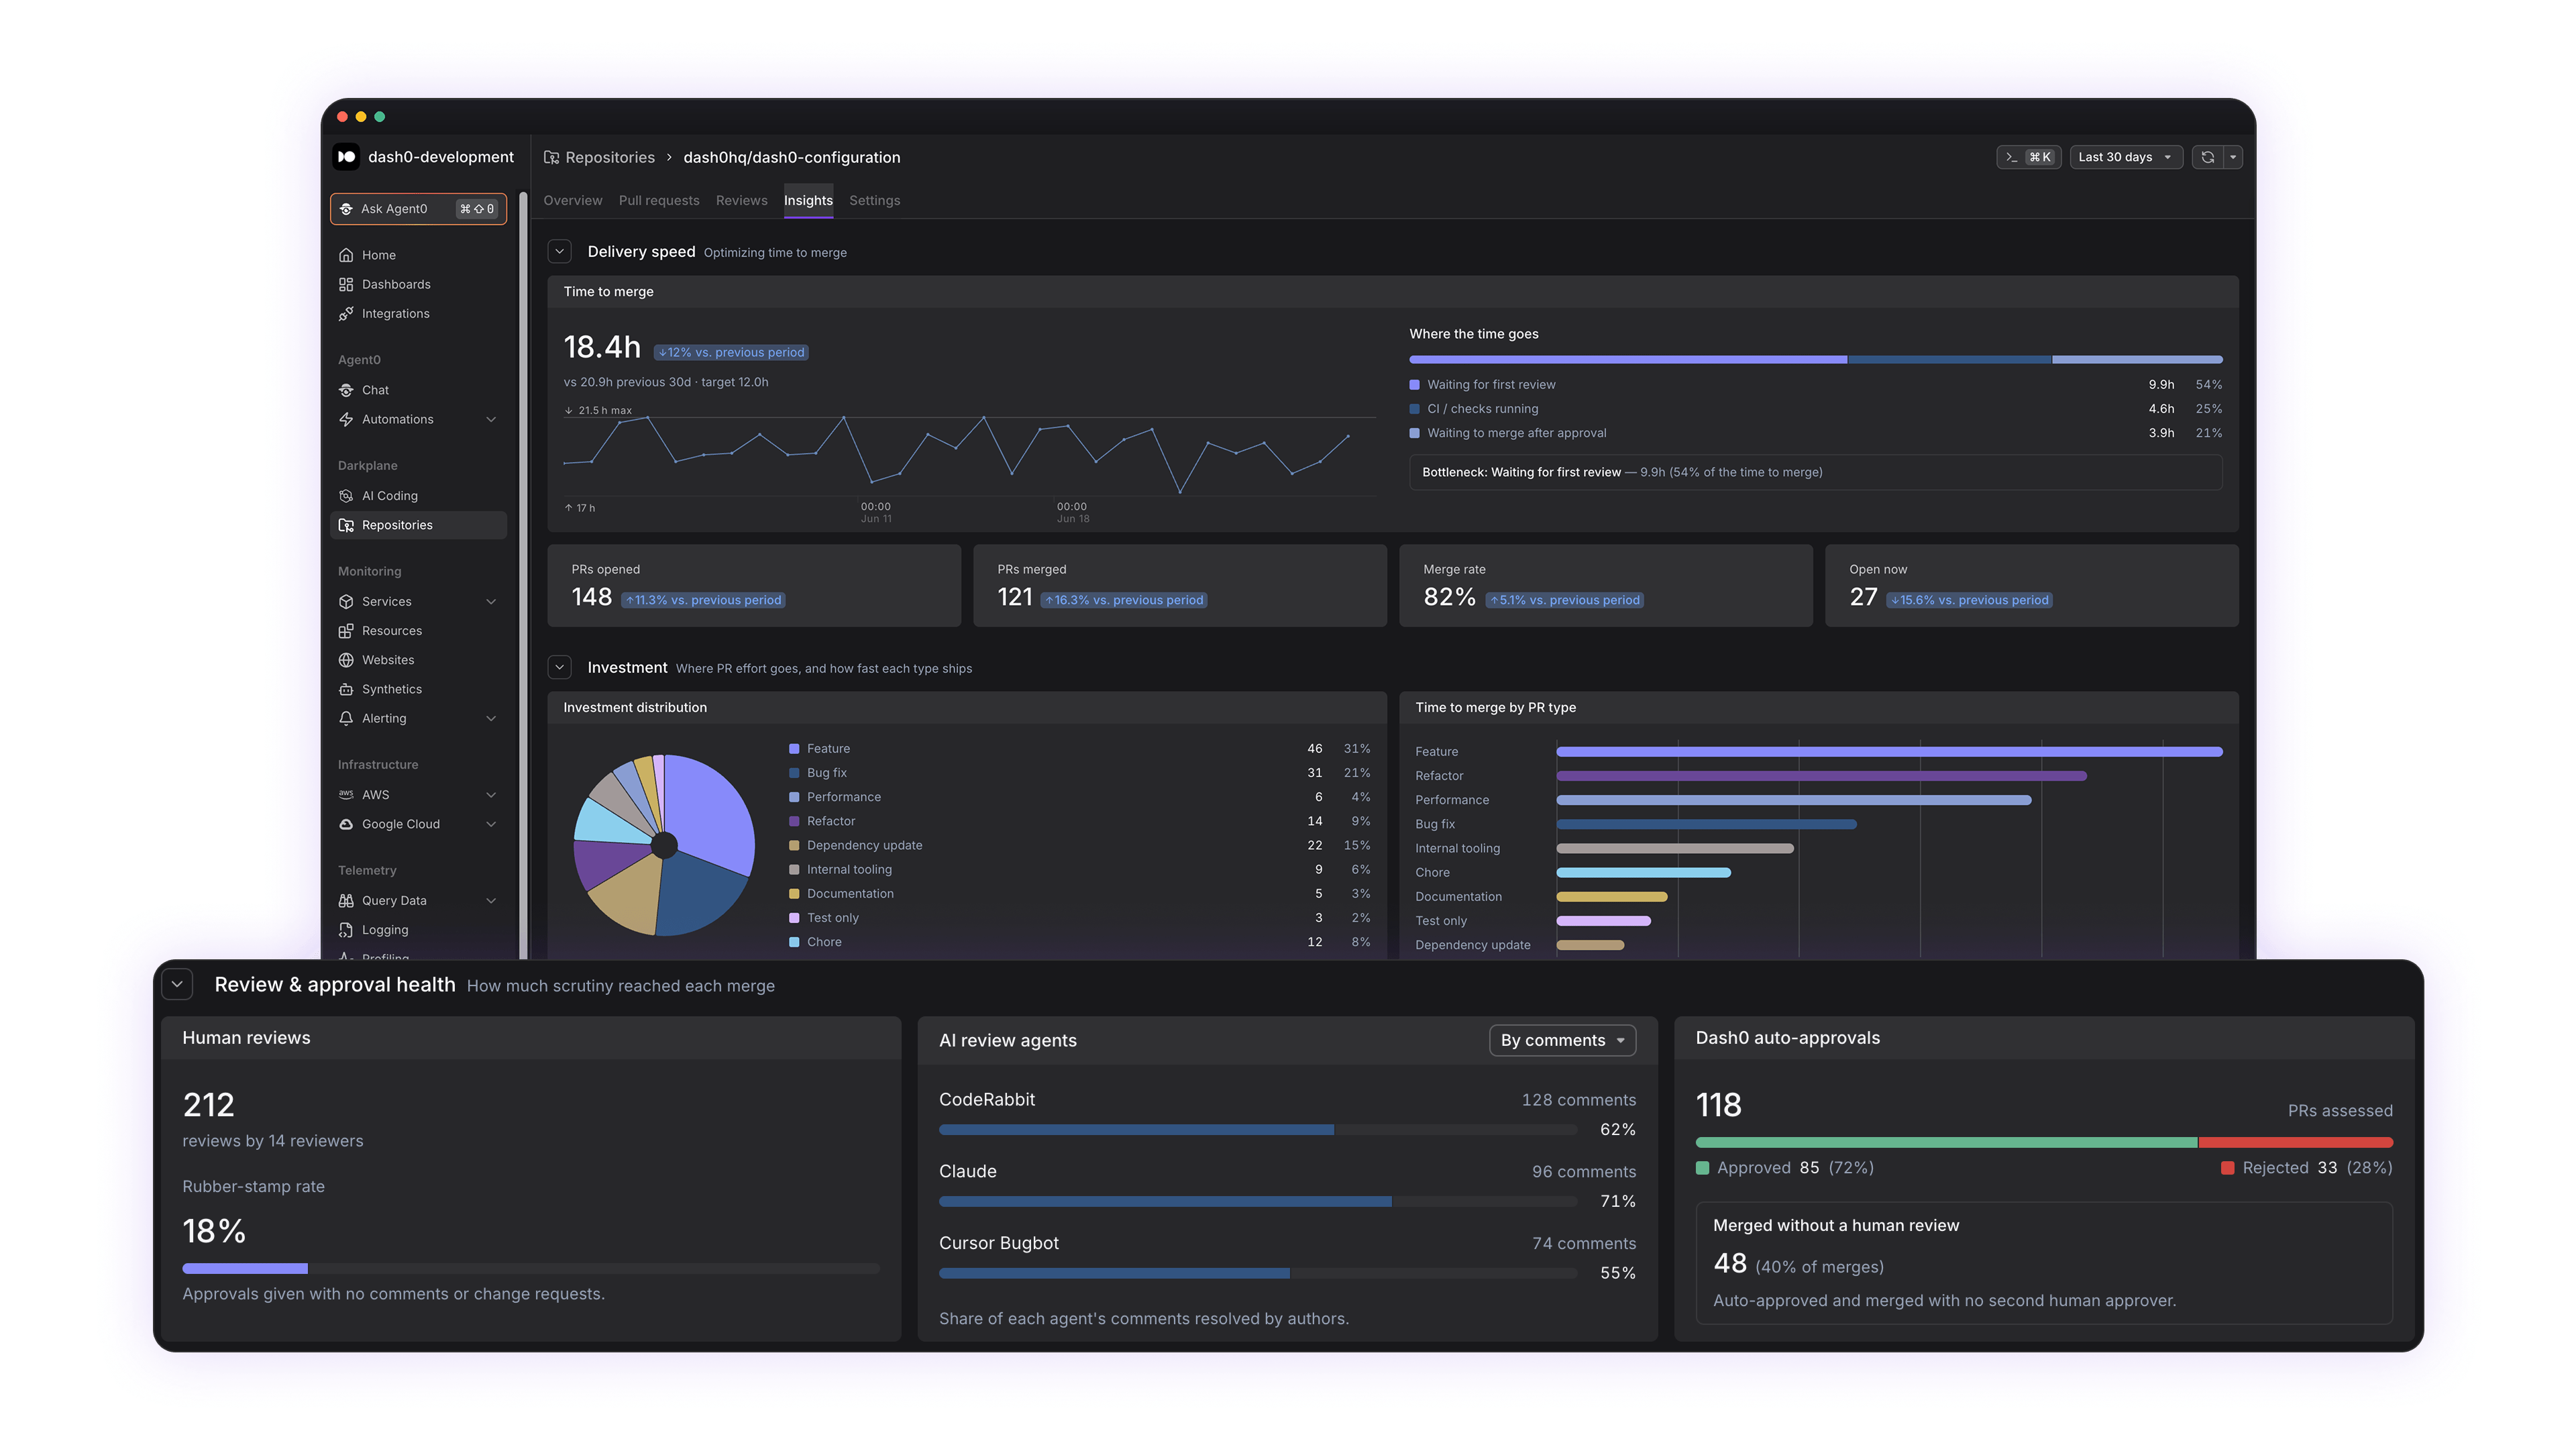Click the refresh icon in top bar

(x=2208, y=157)
